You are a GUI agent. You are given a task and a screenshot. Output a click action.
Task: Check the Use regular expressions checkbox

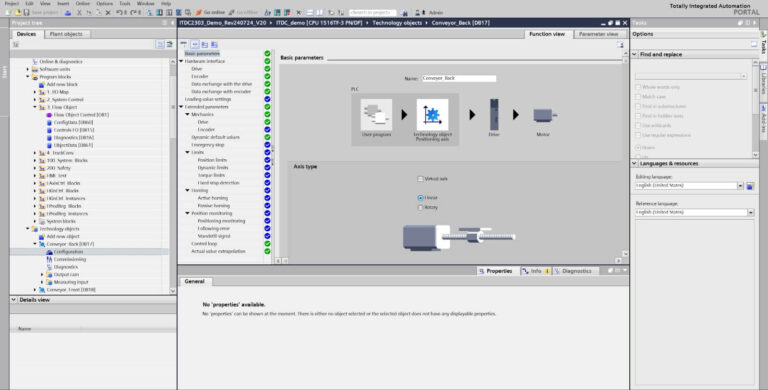tap(638, 135)
